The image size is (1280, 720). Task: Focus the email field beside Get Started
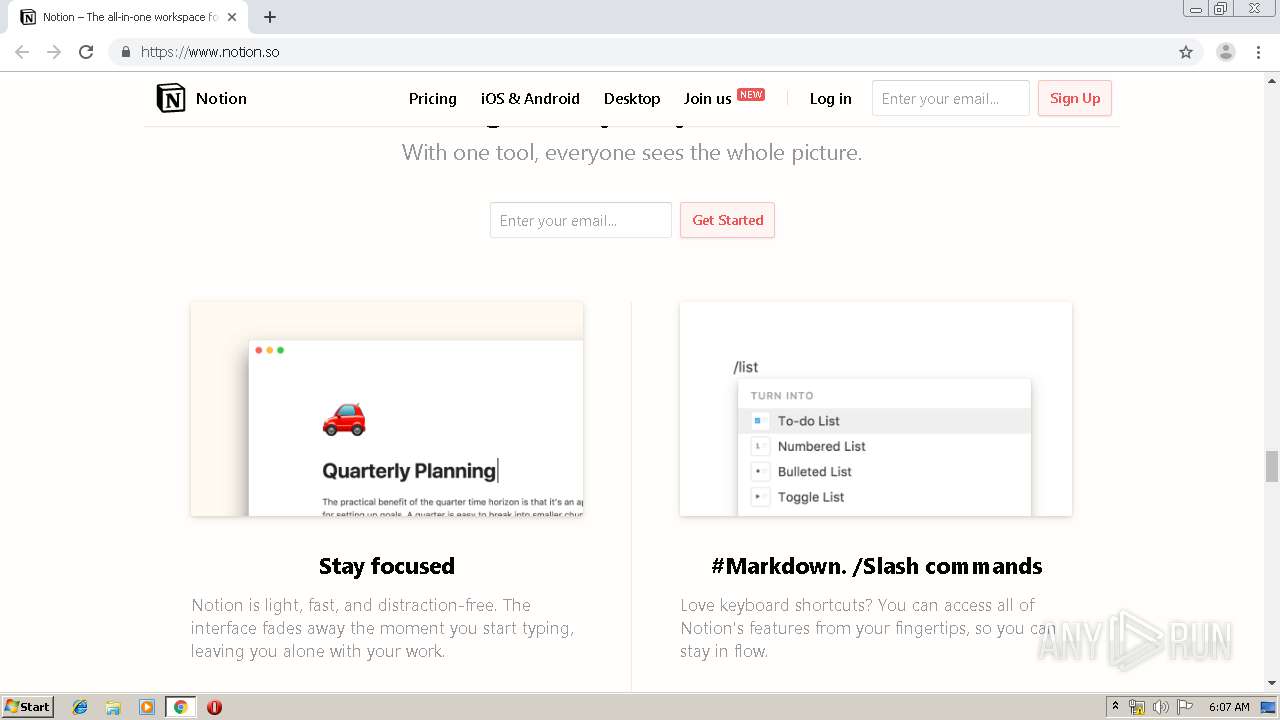(581, 220)
